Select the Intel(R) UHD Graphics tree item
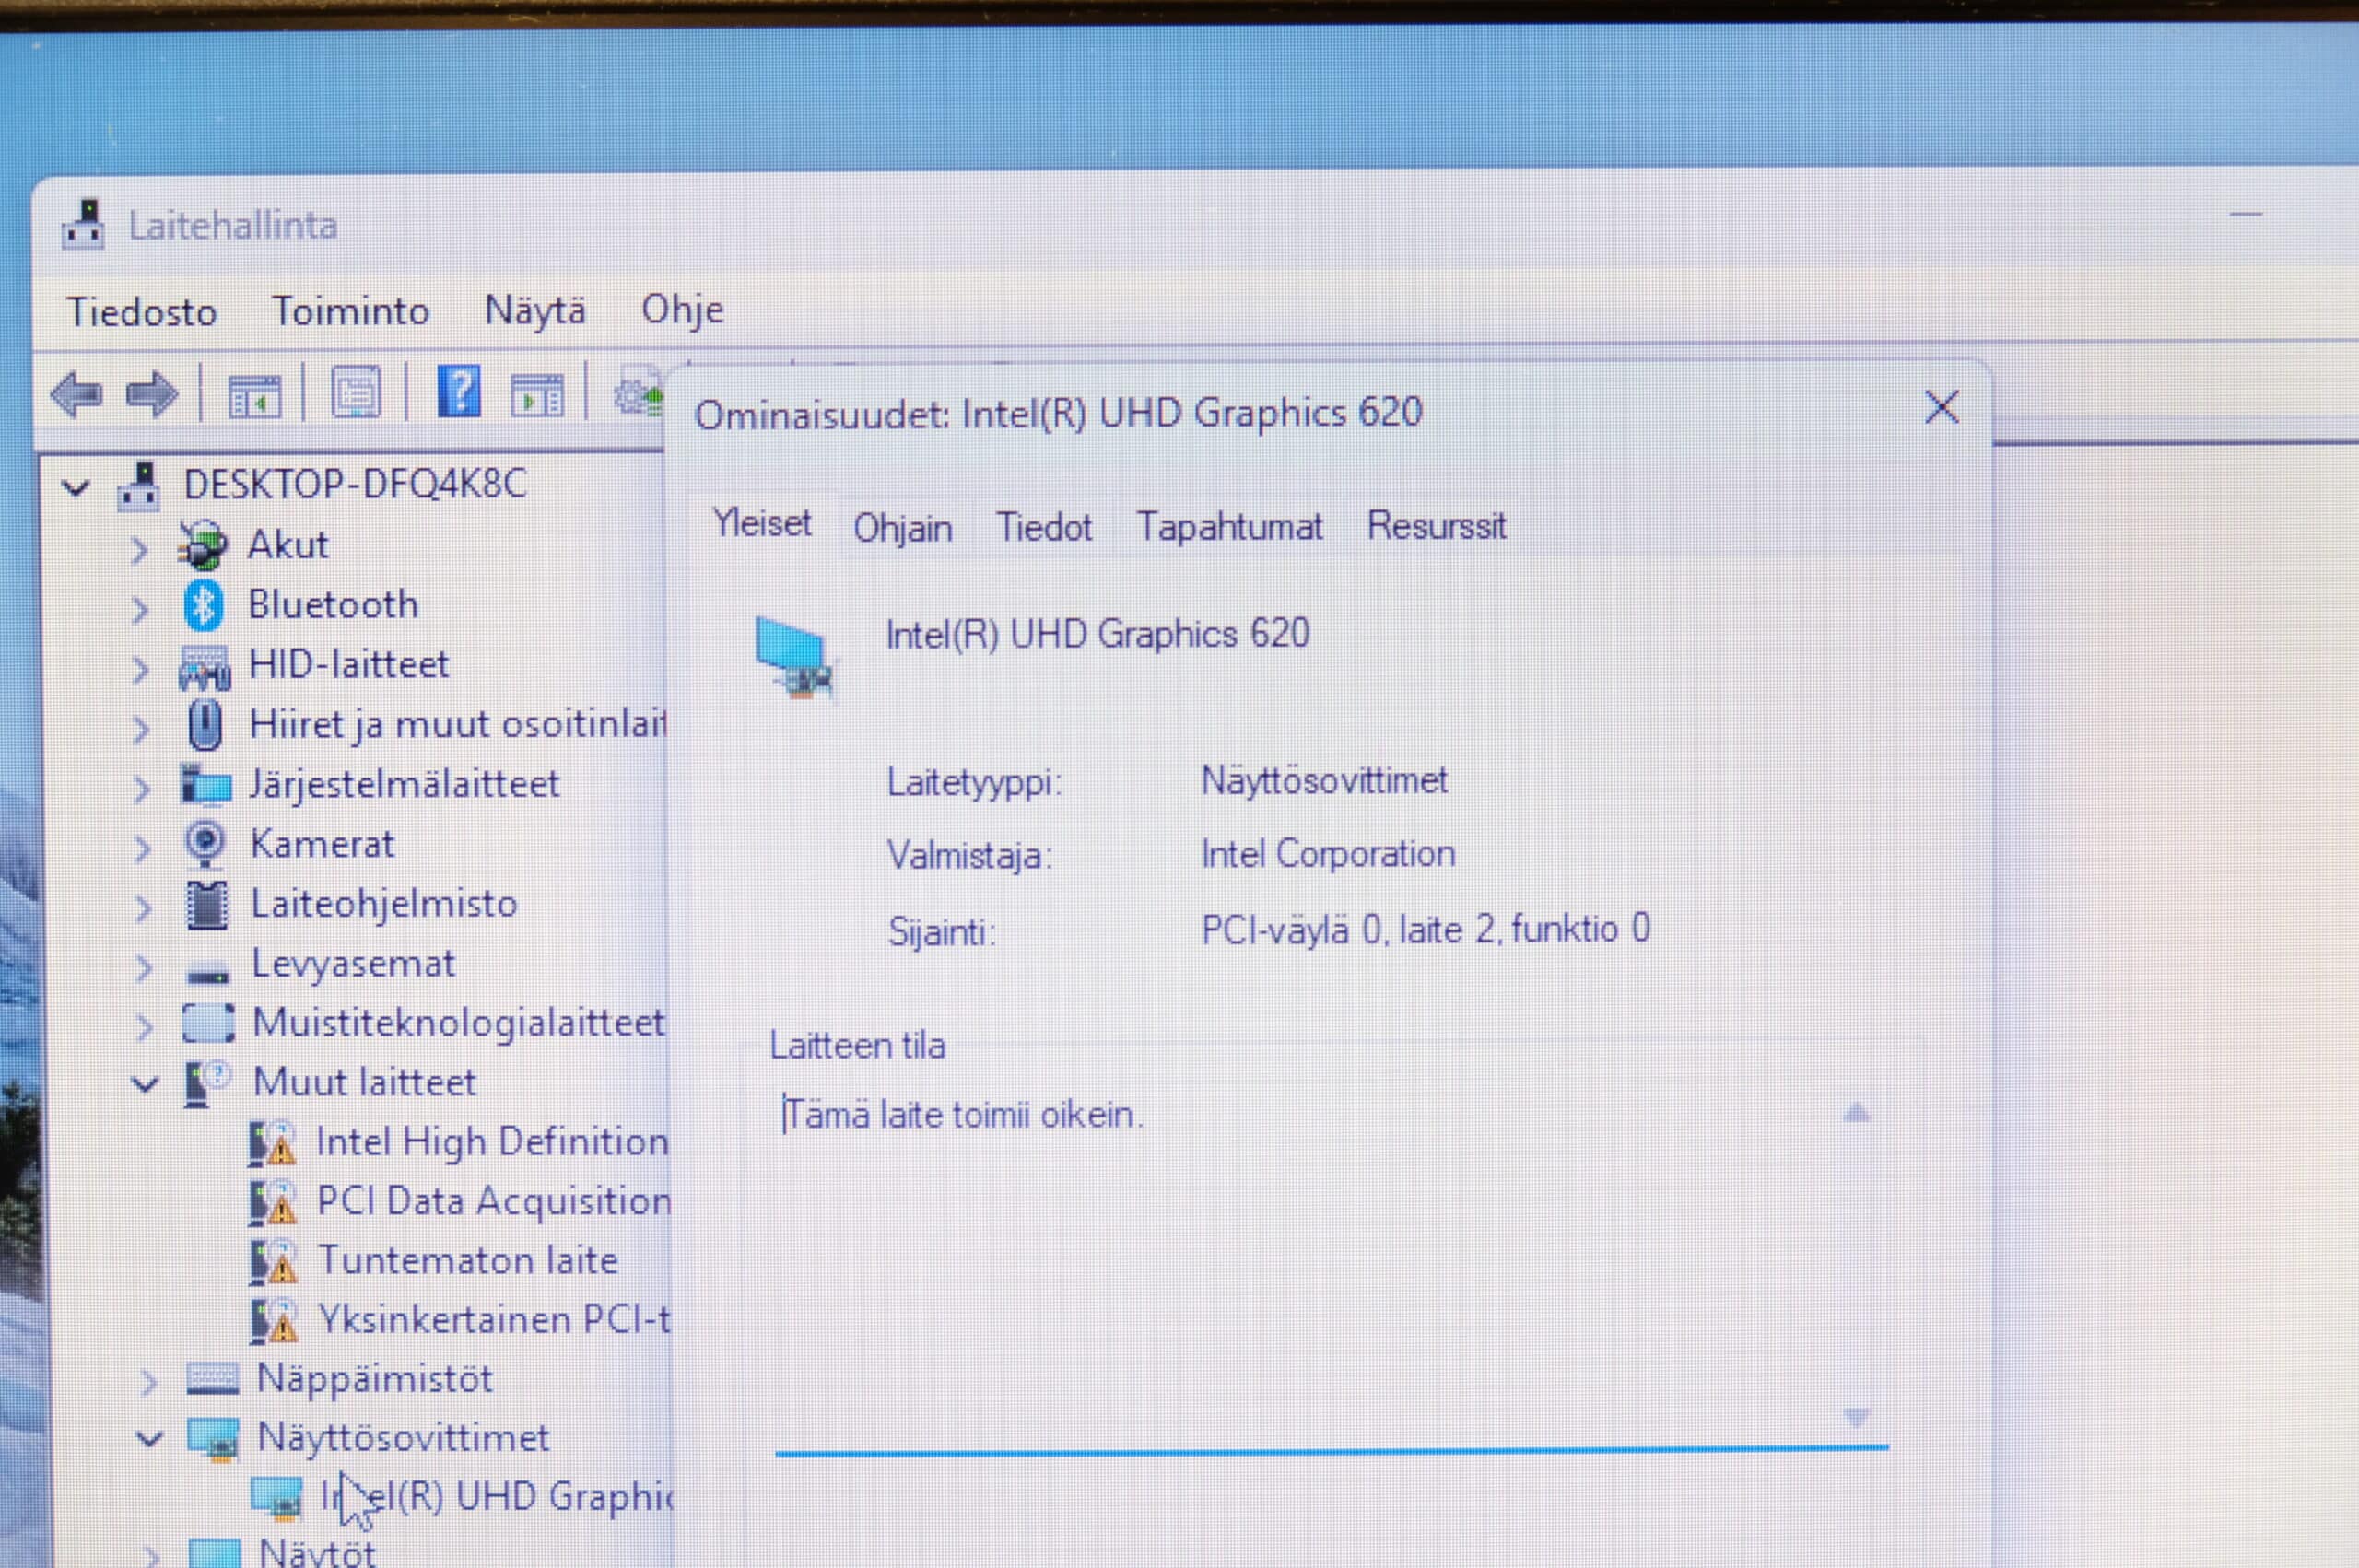Image resolution: width=2359 pixels, height=1568 pixels. coord(496,1497)
